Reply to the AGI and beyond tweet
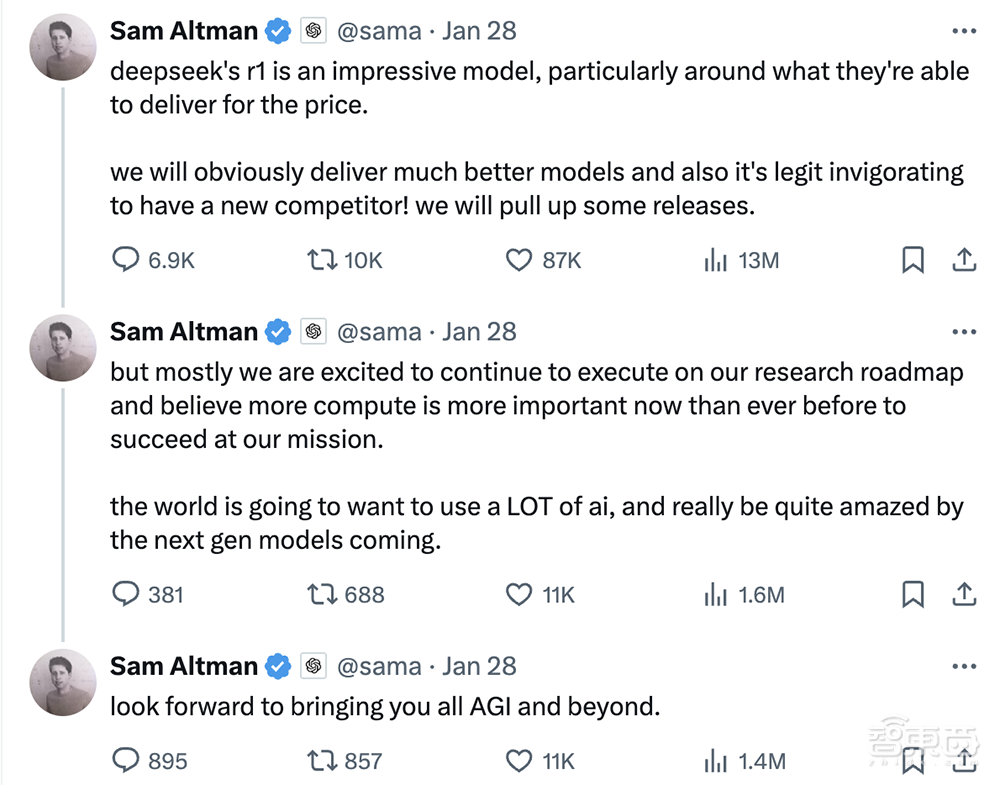This screenshot has height=785, width=1000. pyautogui.click(x=125, y=760)
